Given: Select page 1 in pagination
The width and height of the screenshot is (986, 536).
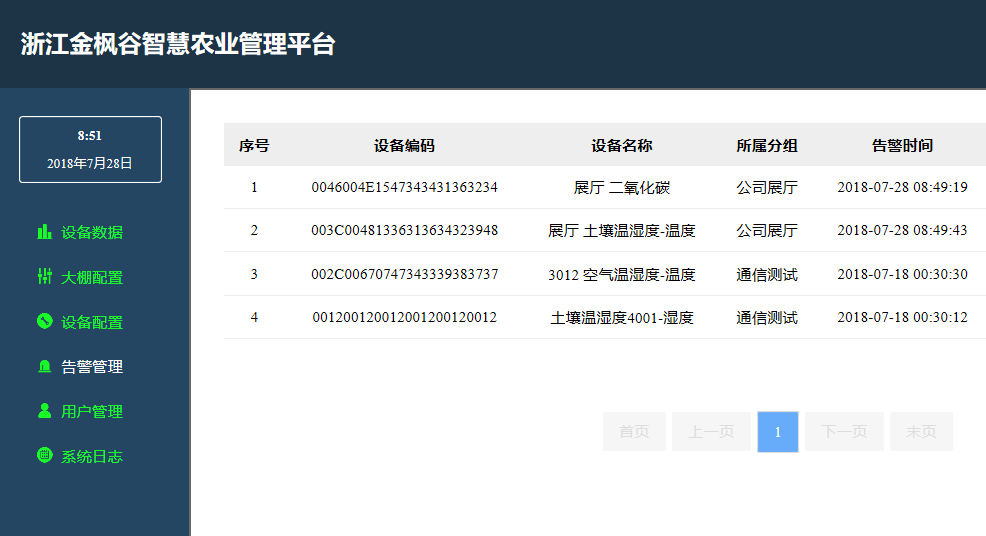Looking at the screenshot, I should pyautogui.click(x=778, y=432).
